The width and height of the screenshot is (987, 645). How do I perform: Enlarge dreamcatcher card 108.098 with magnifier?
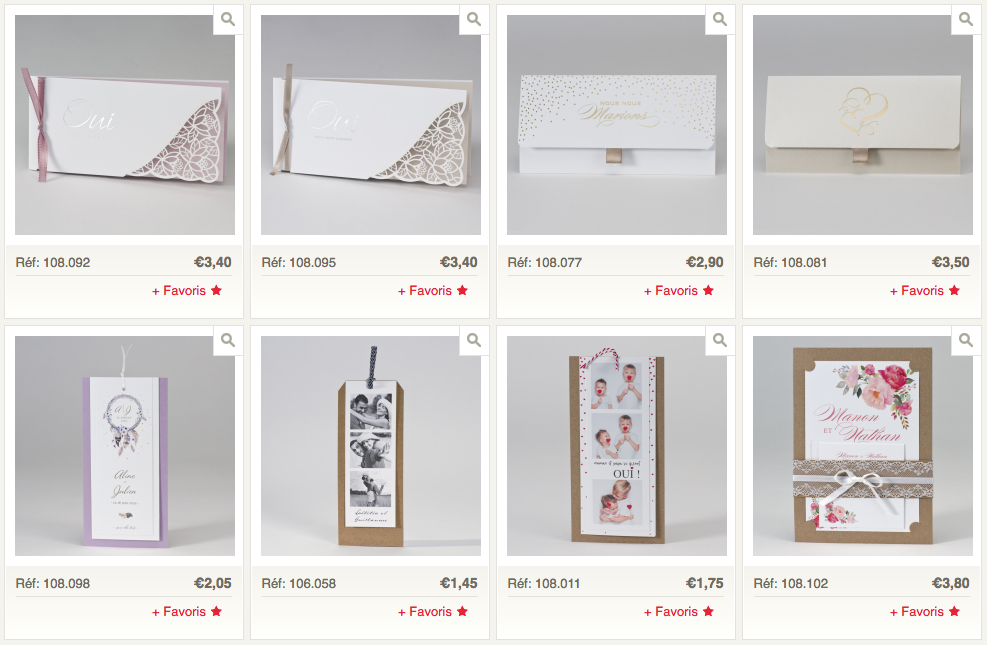[x=228, y=340]
